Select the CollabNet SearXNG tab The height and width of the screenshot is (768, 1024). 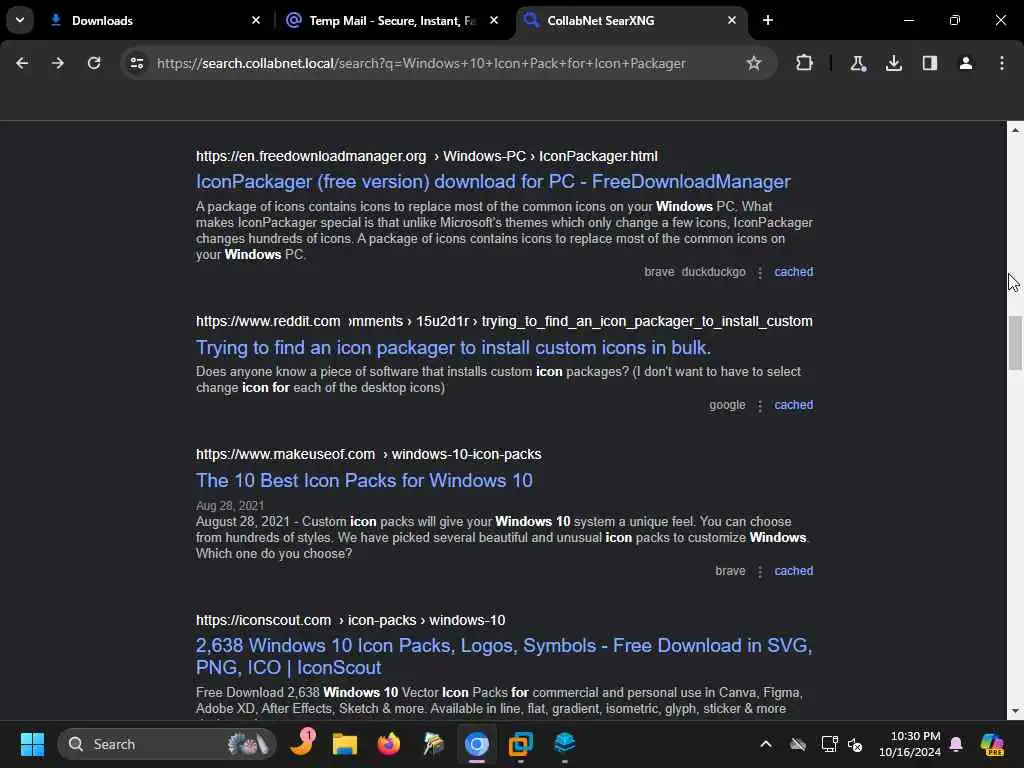pos(631,20)
